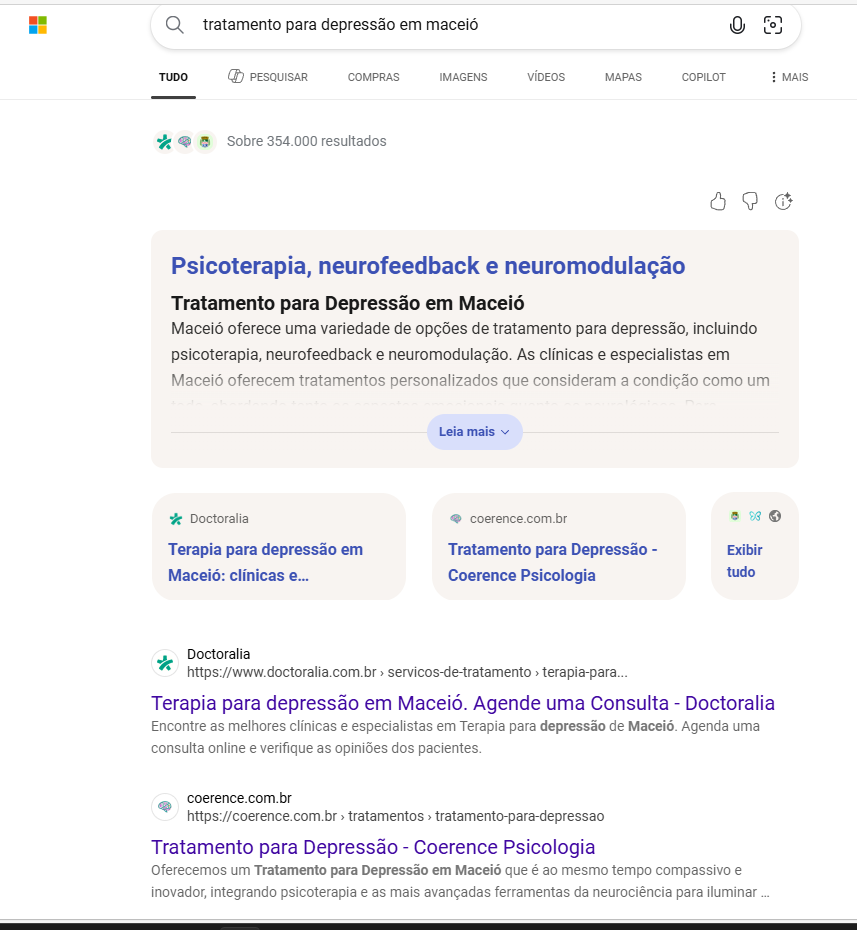Select the Tudo tab
The image size is (857, 930).
[x=173, y=77]
